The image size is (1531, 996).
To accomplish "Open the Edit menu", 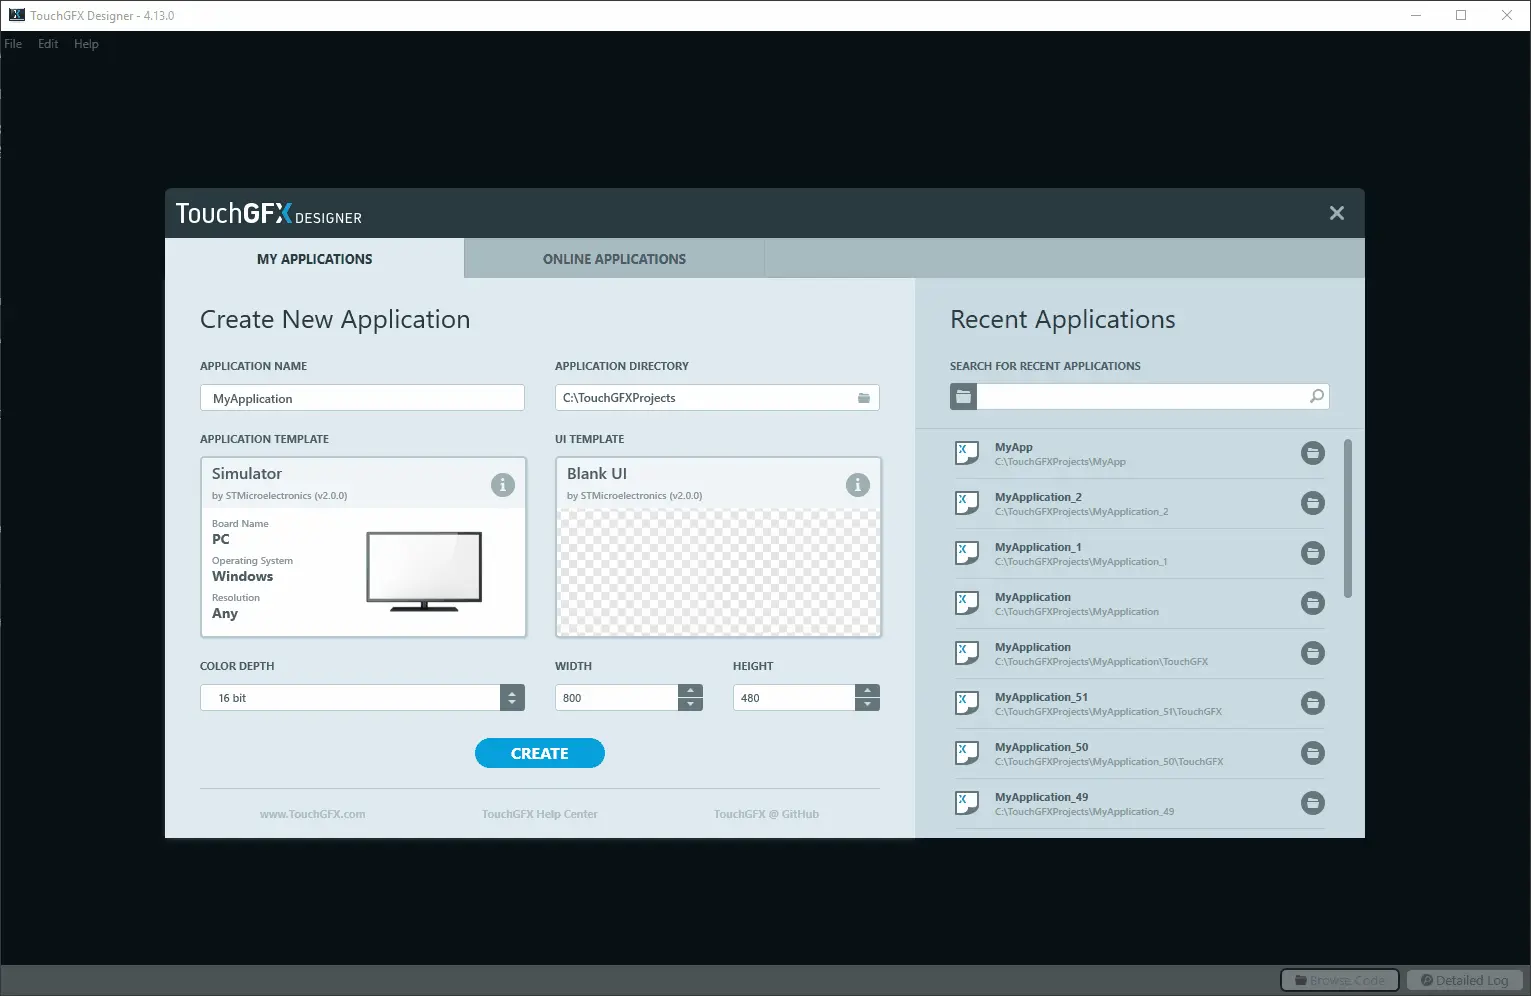I will [x=48, y=44].
